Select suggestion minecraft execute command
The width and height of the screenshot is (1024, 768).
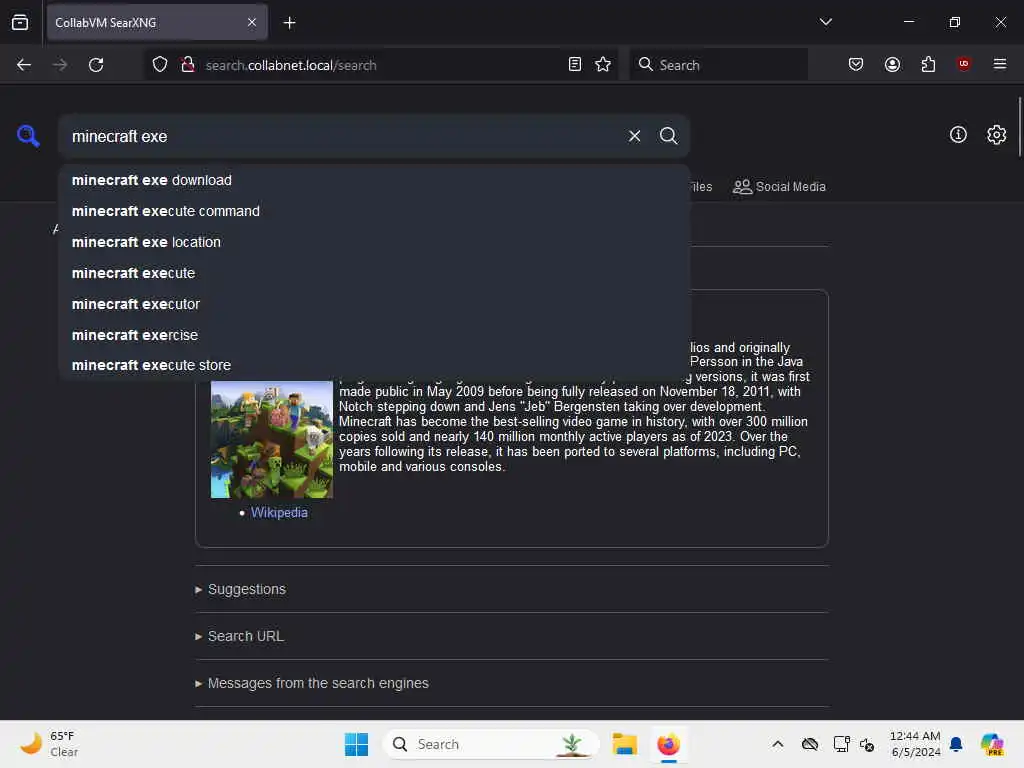coord(374,211)
